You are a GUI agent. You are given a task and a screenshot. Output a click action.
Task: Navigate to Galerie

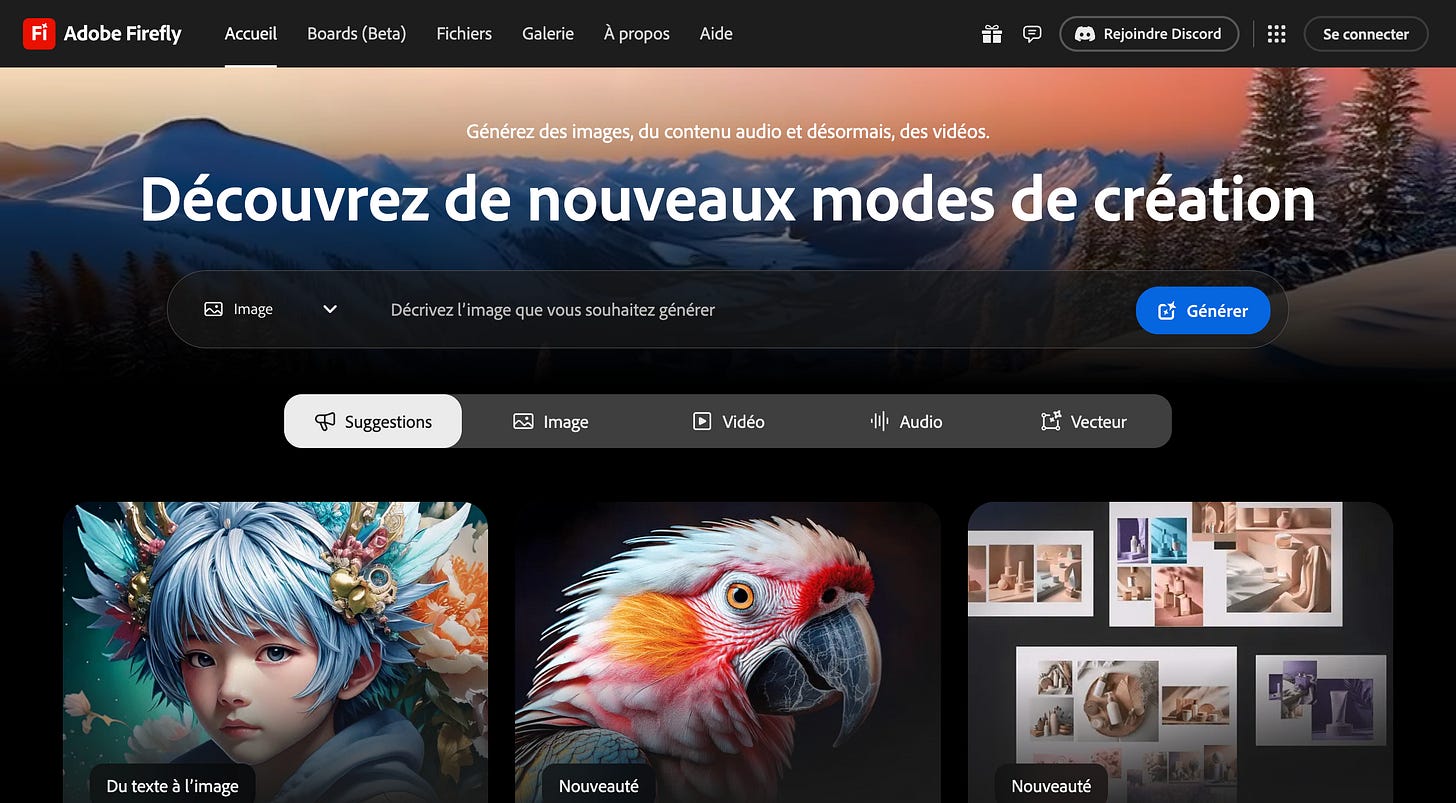click(x=548, y=34)
